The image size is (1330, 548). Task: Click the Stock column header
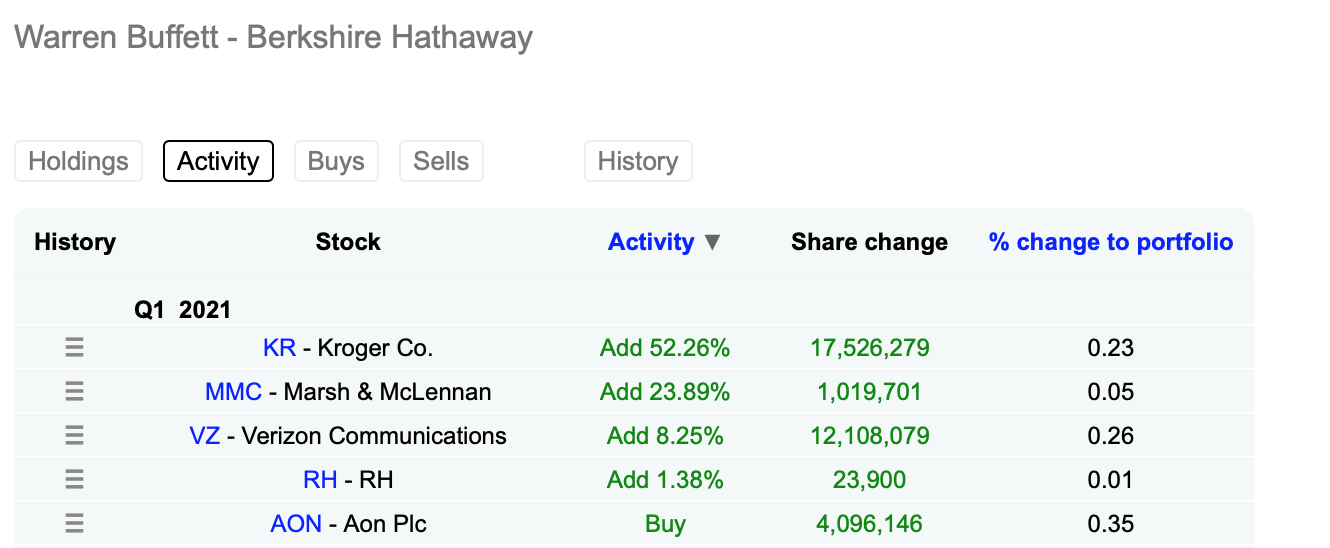click(348, 242)
